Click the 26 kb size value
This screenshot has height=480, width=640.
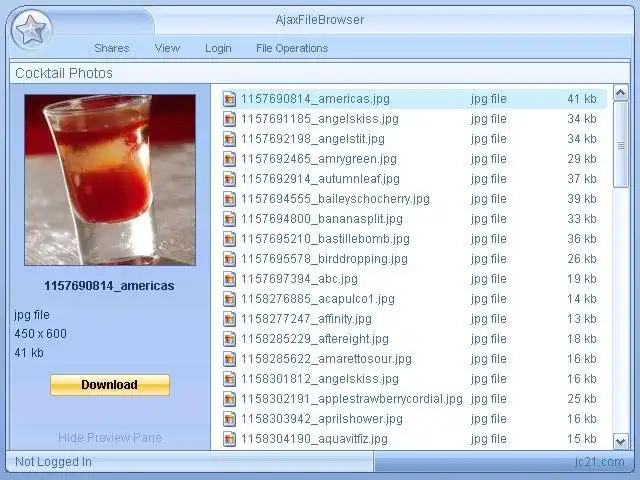point(582,259)
